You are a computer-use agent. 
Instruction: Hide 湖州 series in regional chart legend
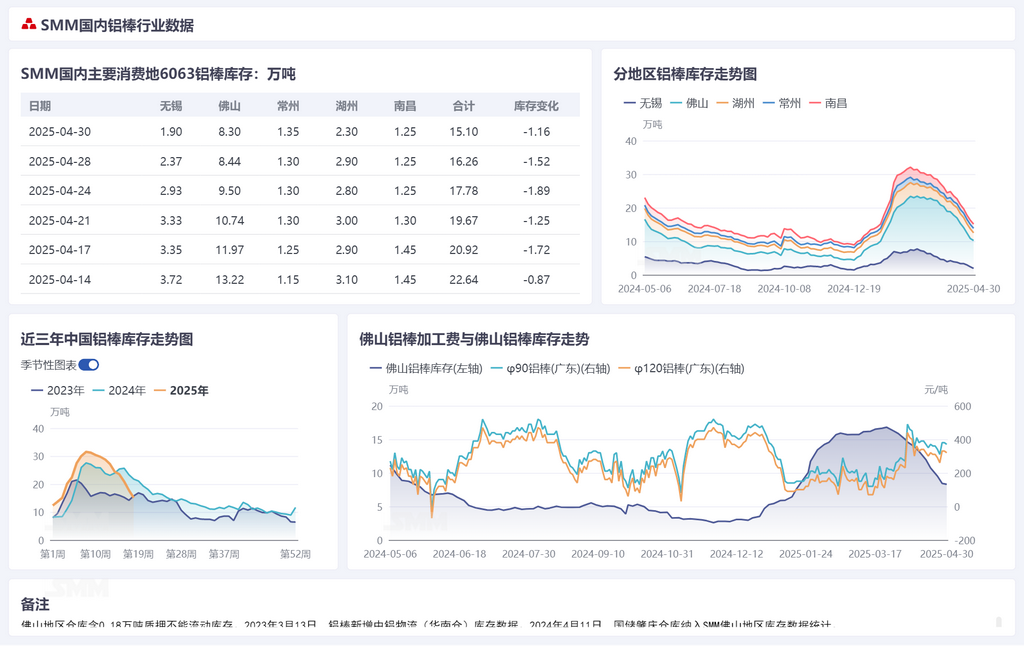736,103
